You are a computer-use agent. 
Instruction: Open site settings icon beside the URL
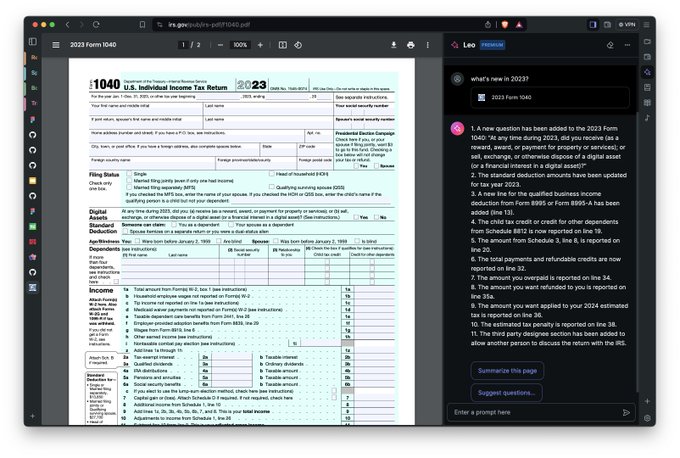pyautogui.click(x=160, y=25)
